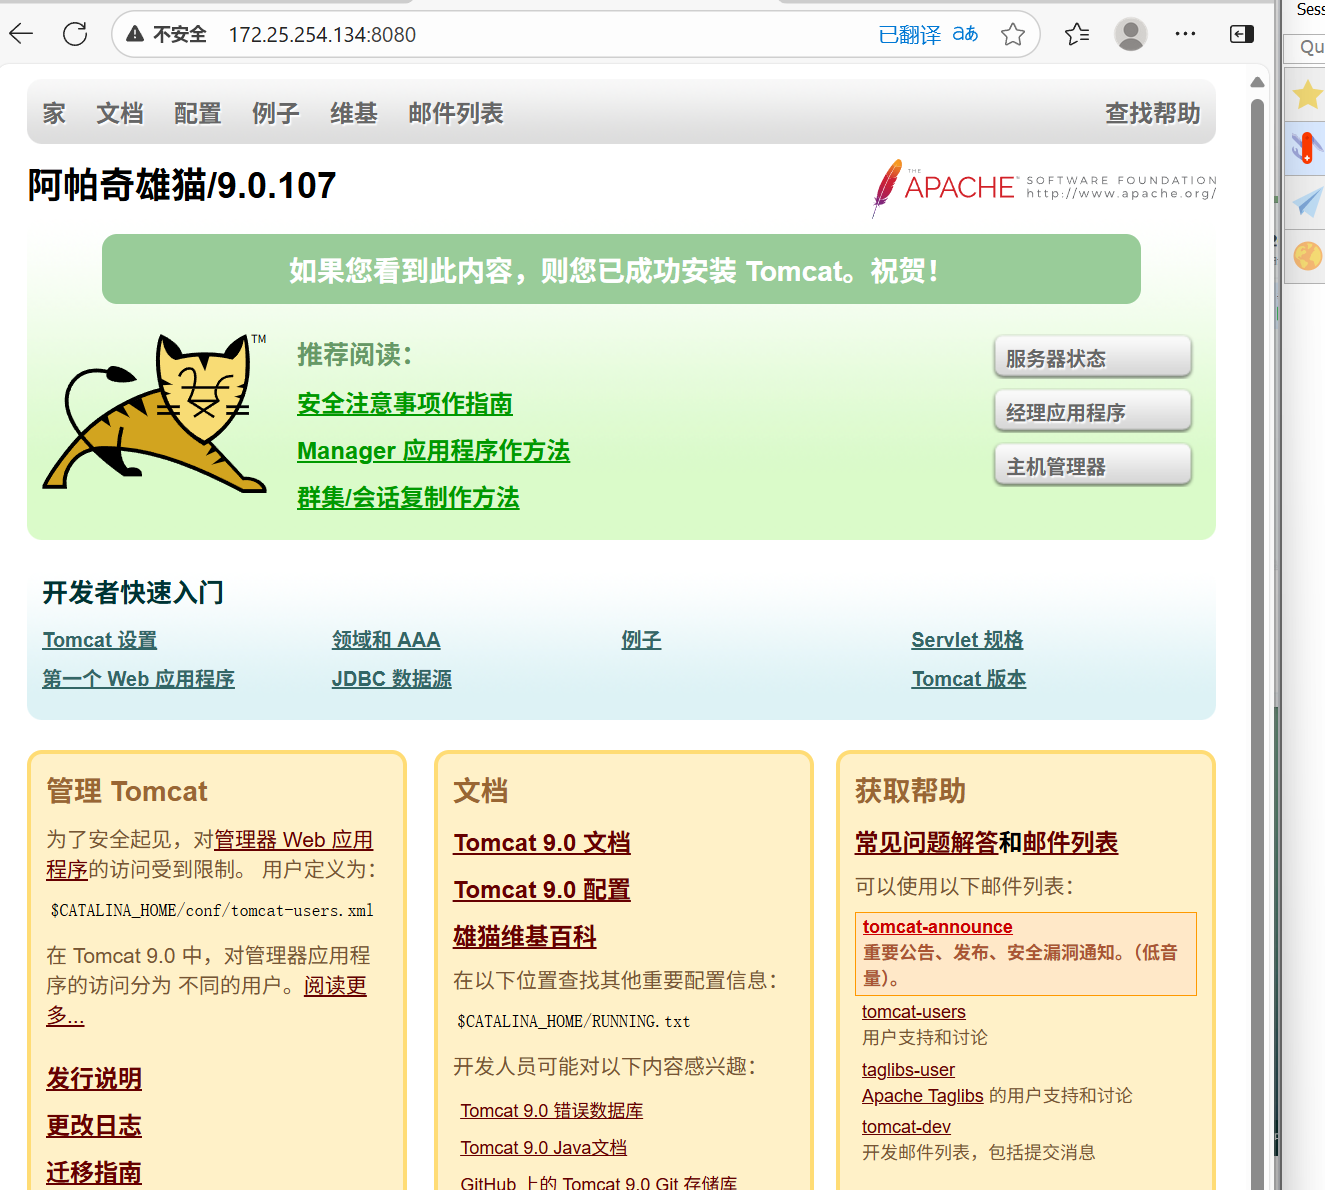Open the 例子 navigation item
The image size is (1325, 1190).
276,113
